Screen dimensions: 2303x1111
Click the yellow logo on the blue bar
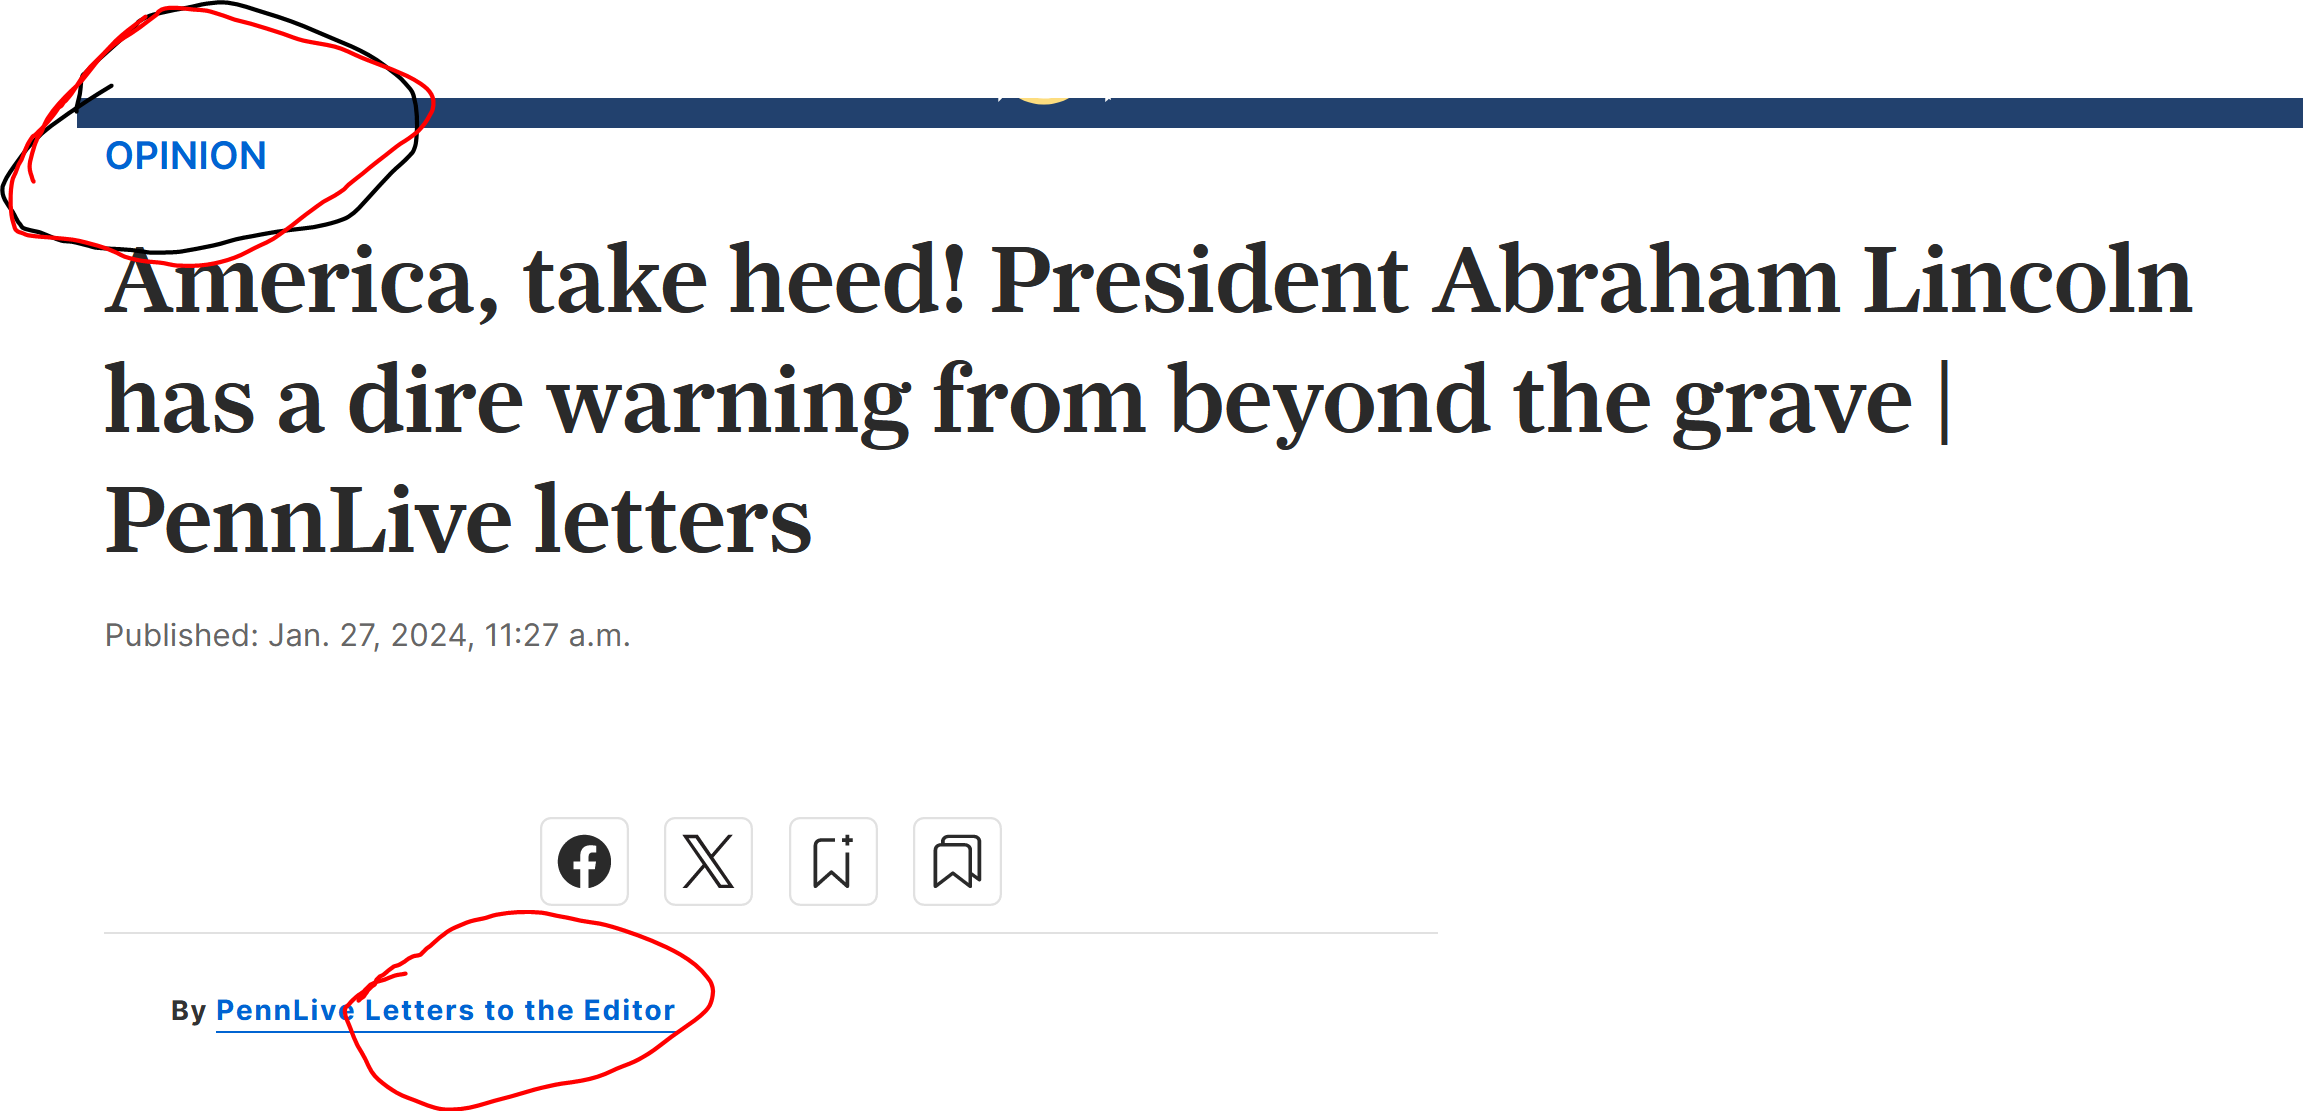coord(1043,99)
